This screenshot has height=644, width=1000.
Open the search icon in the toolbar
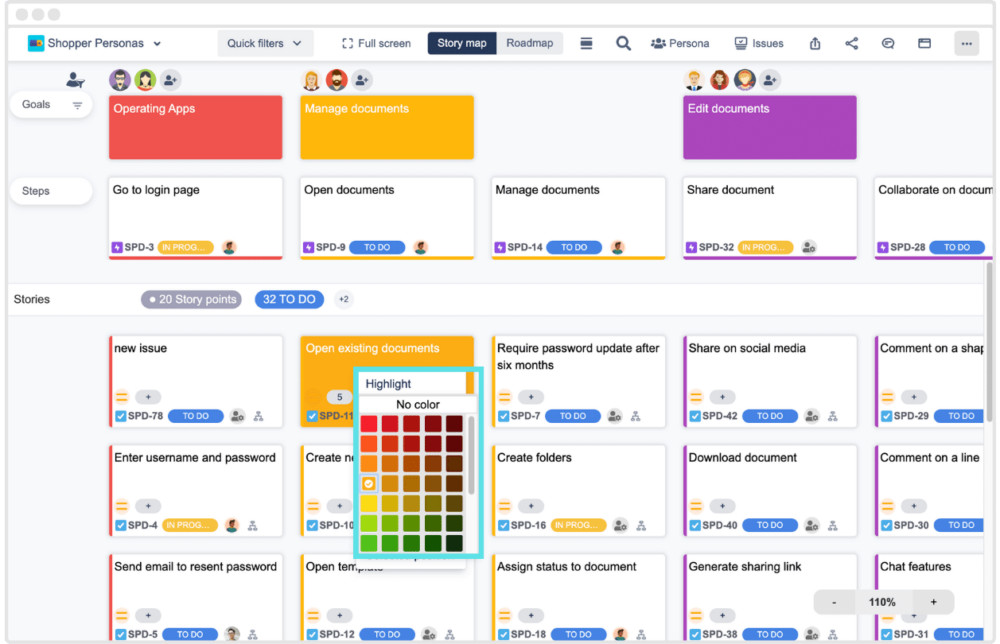point(623,43)
